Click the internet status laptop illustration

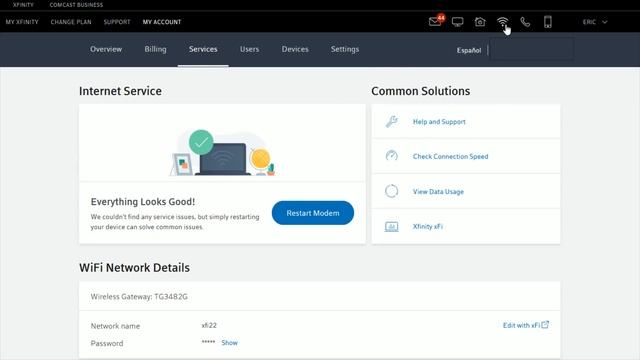click(222, 152)
